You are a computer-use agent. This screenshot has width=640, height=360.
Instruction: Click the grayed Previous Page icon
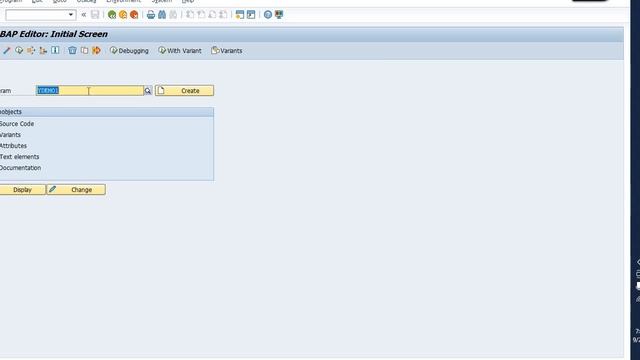coord(201,15)
